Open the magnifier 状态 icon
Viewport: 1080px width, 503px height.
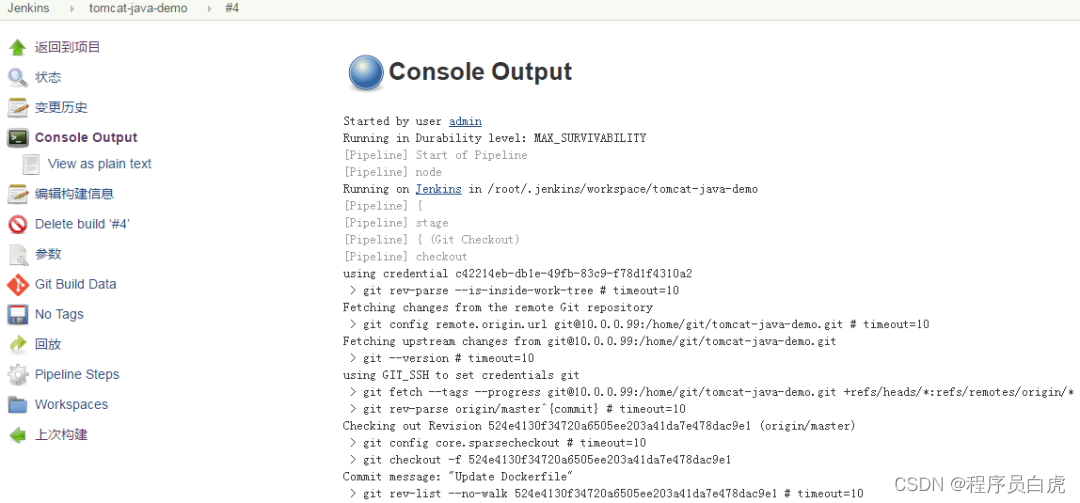18,77
